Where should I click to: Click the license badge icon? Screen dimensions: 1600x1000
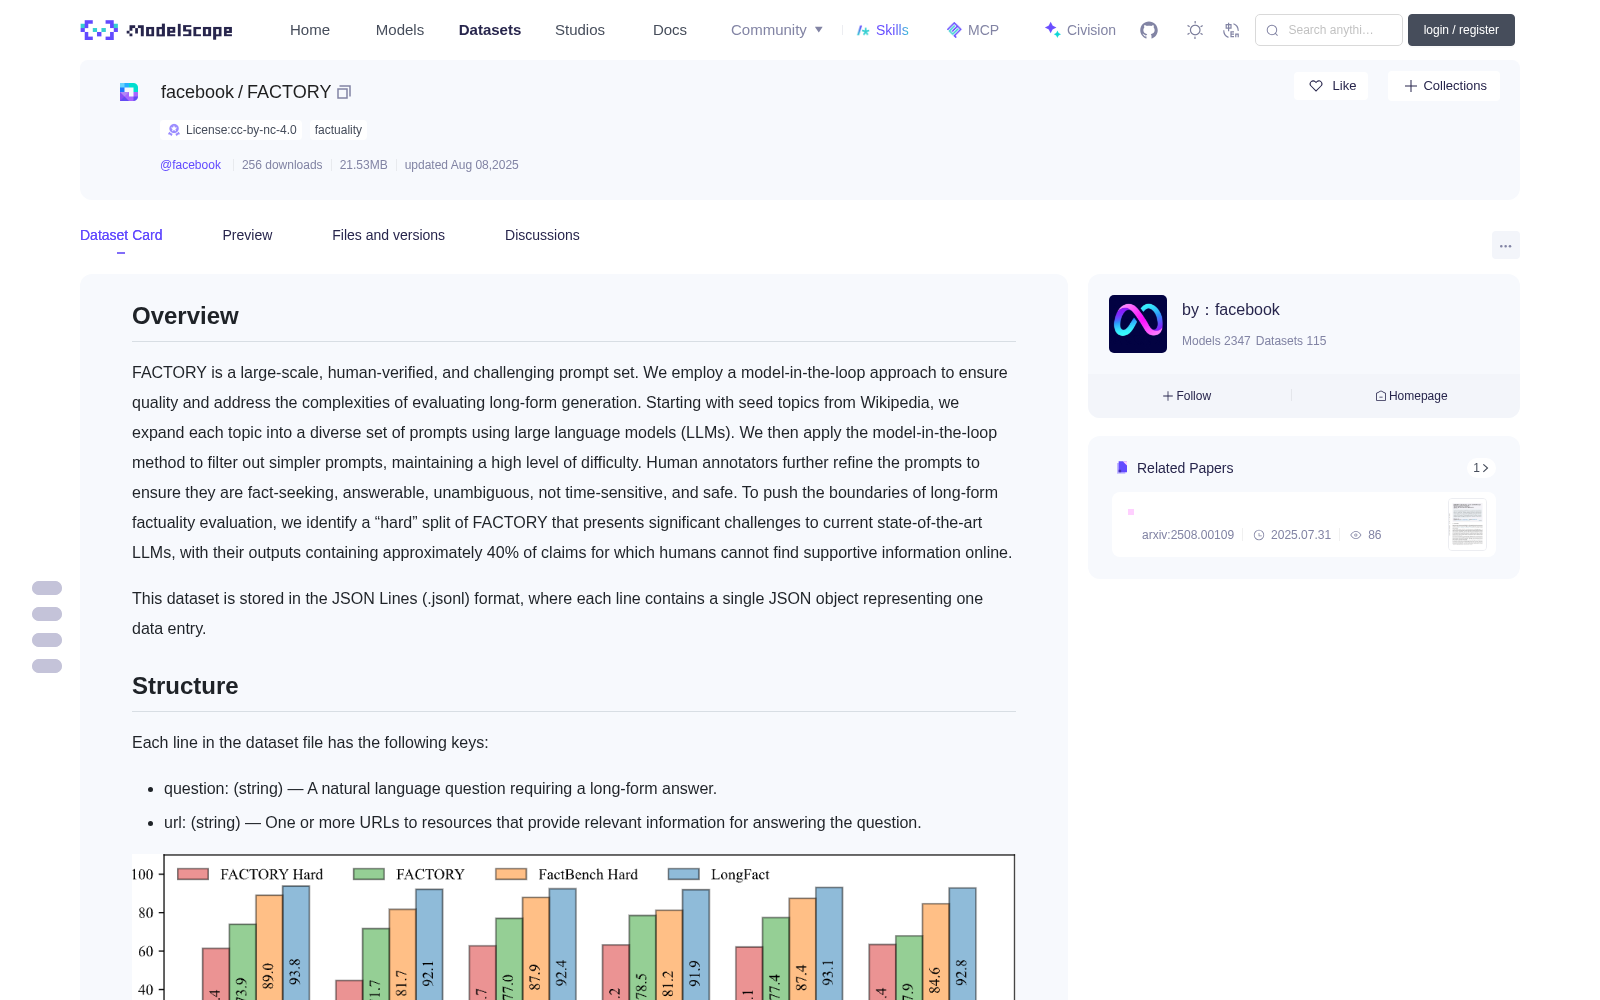coord(174,130)
